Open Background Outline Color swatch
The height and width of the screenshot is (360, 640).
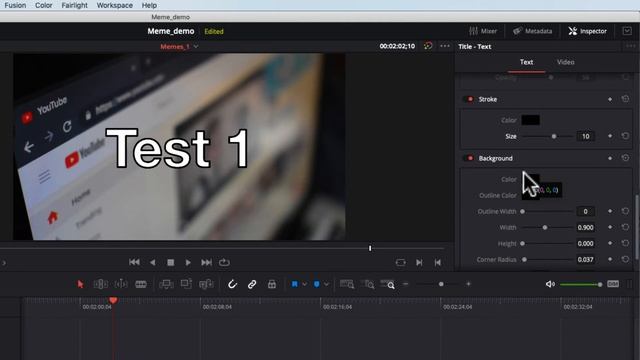coord(530,195)
